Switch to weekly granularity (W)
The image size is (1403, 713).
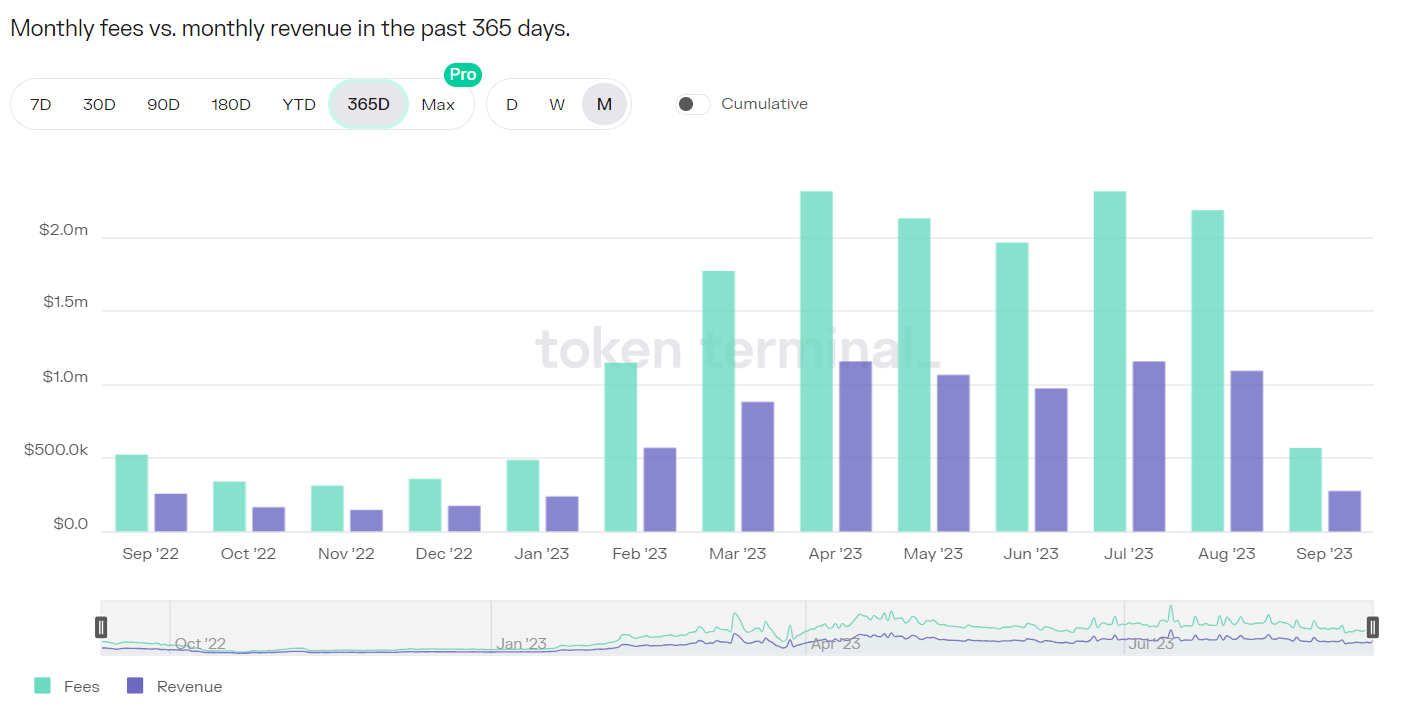pyautogui.click(x=557, y=104)
